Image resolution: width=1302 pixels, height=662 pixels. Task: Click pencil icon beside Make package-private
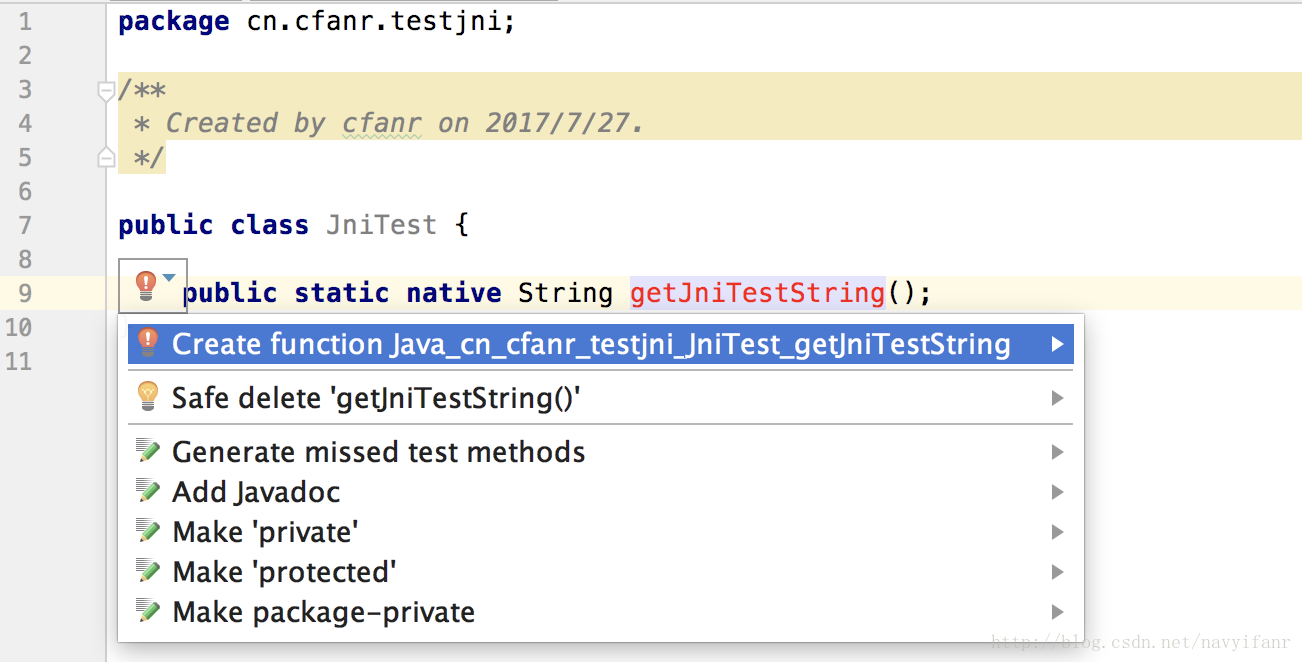[x=148, y=612]
